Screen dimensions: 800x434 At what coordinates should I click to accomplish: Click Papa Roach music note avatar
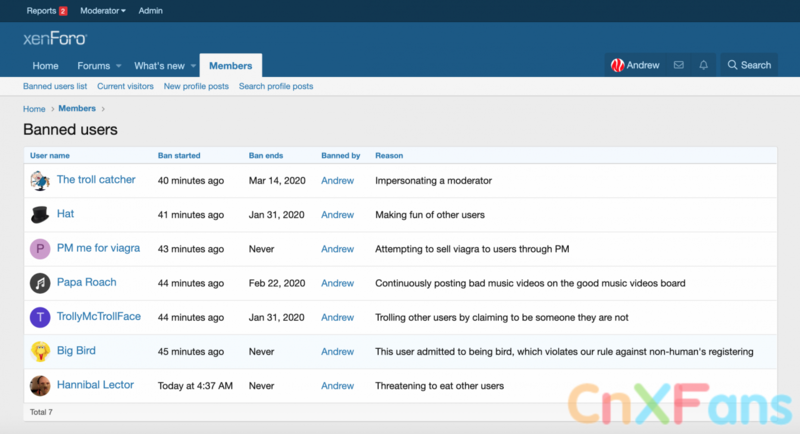40,283
